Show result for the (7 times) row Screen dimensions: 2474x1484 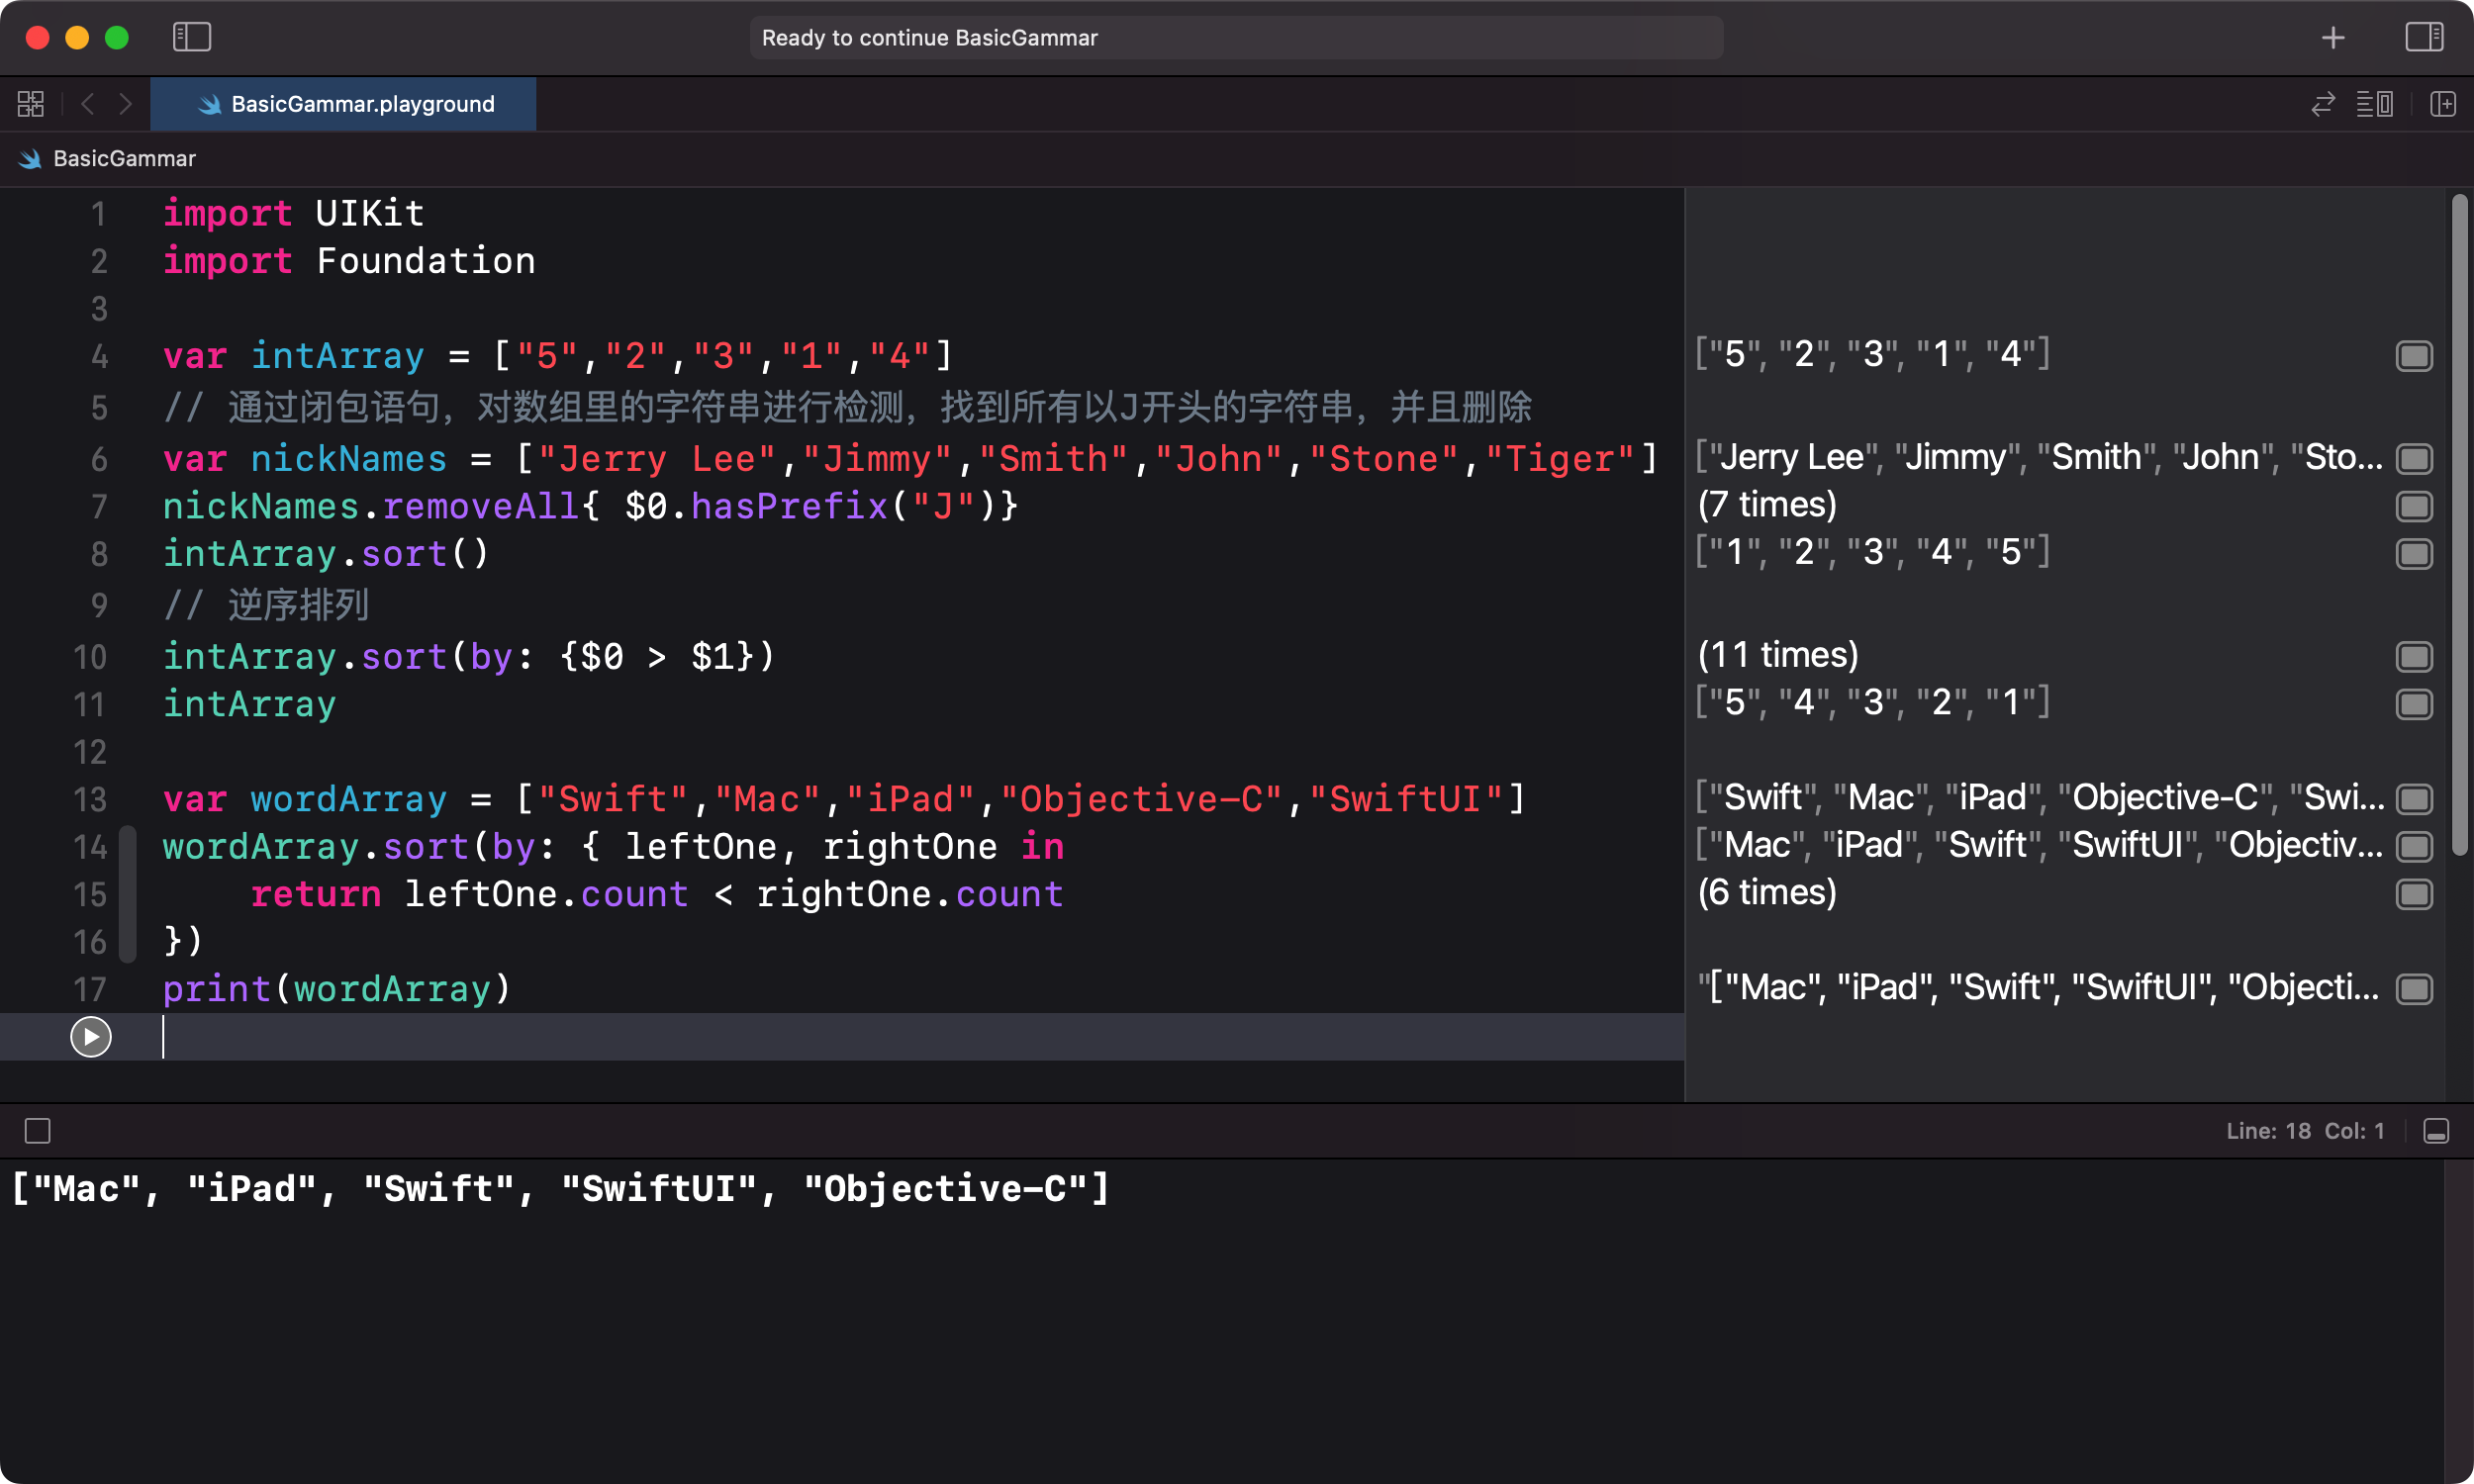[2414, 506]
